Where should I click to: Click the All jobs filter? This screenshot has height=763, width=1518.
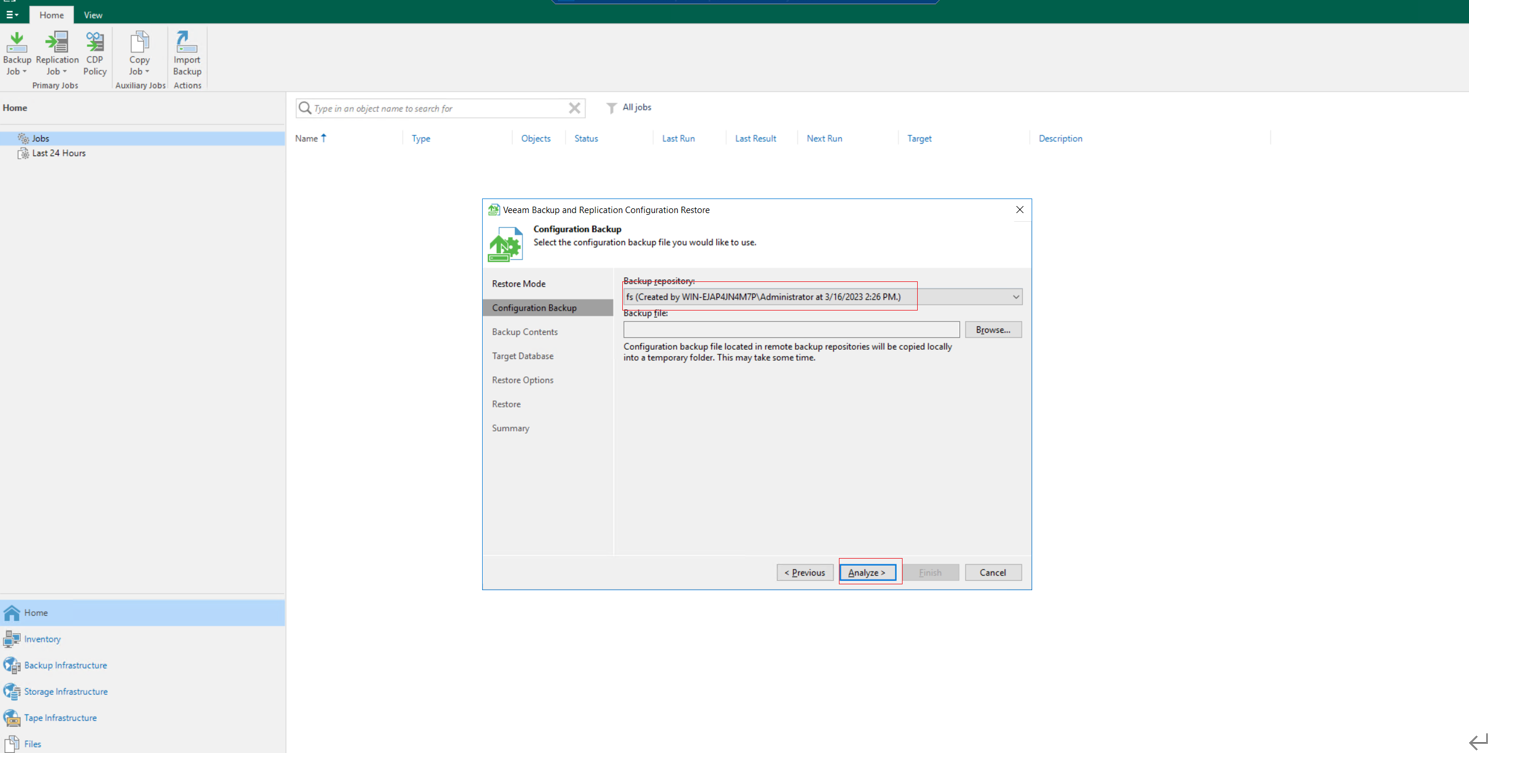coord(629,108)
